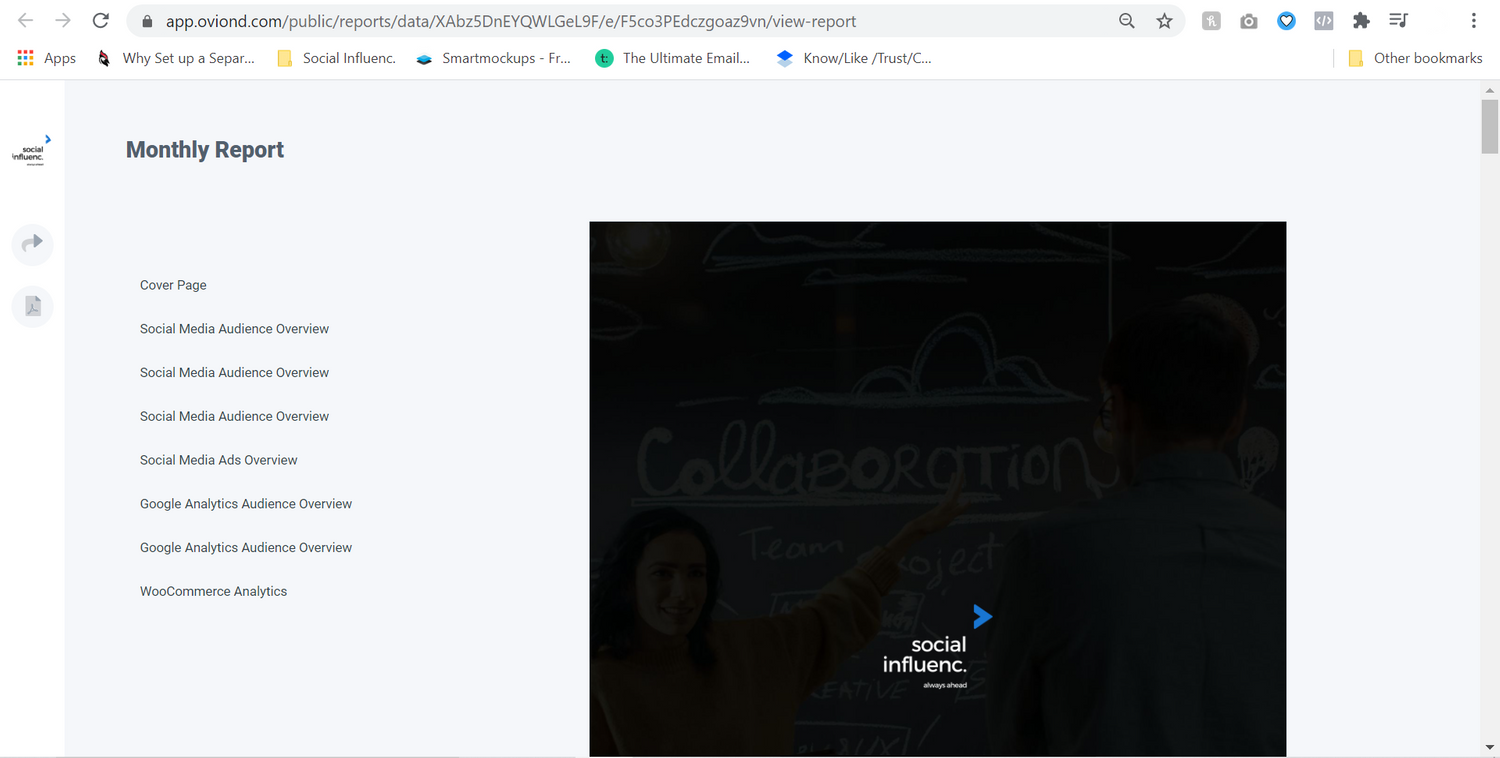Click the blue heart extension icon
Image resolution: width=1500 pixels, height=758 pixels.
[1286, 20]
